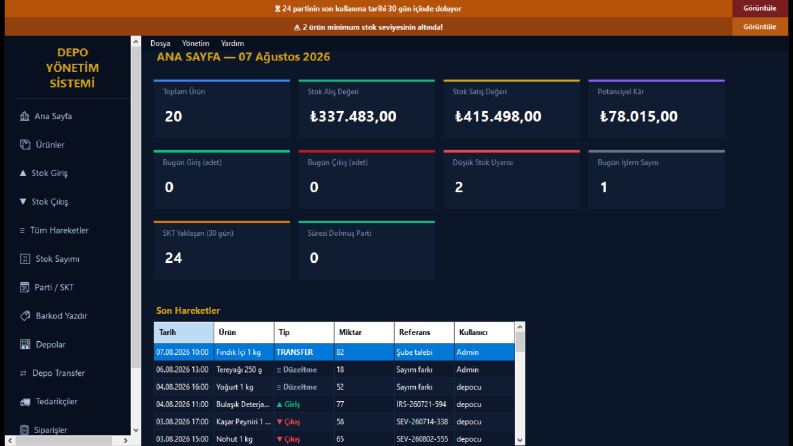Screen dimensions: 793x446
Task: Click the Parti / SKT calendar icon
Action: (24, 287)
